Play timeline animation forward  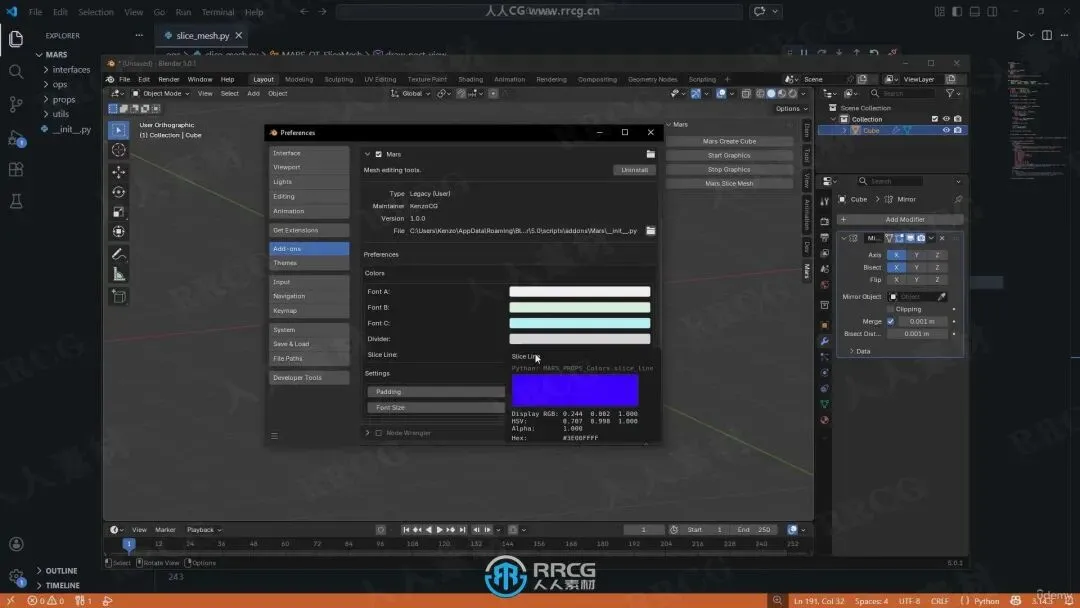439,530
